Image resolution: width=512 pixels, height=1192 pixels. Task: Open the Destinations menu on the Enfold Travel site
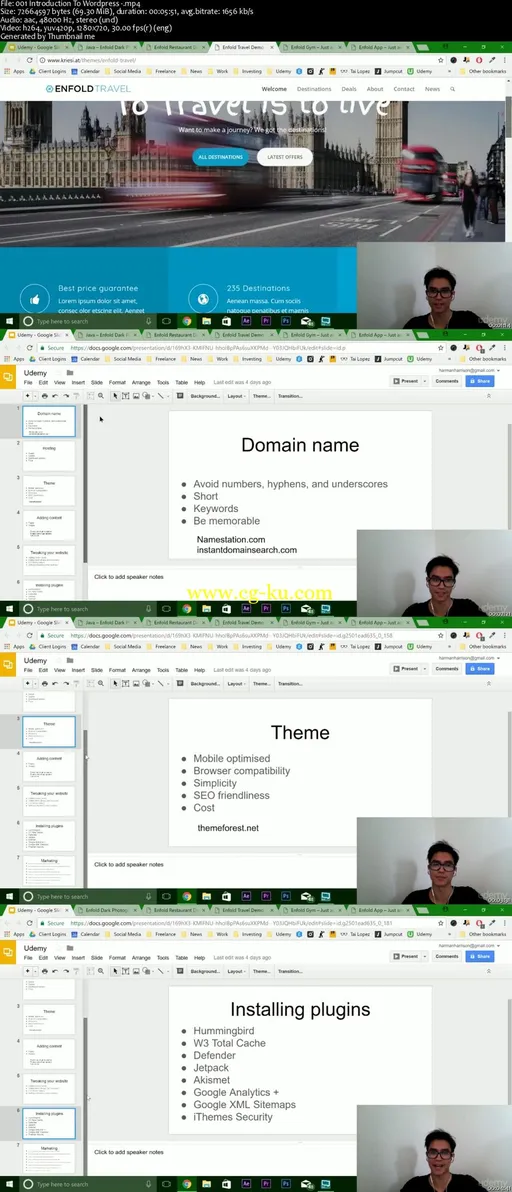(314, 89)
